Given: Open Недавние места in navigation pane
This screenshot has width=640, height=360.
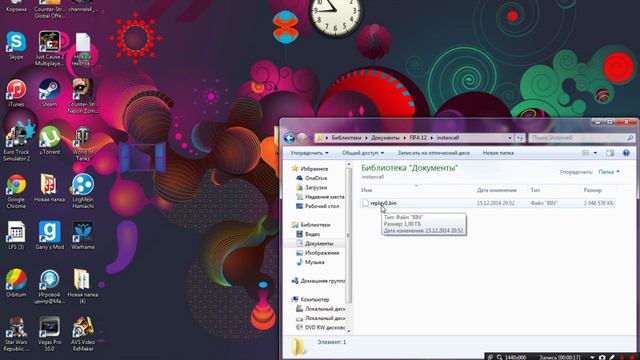Looking at the screenshot, I should [x=320, y=197].
